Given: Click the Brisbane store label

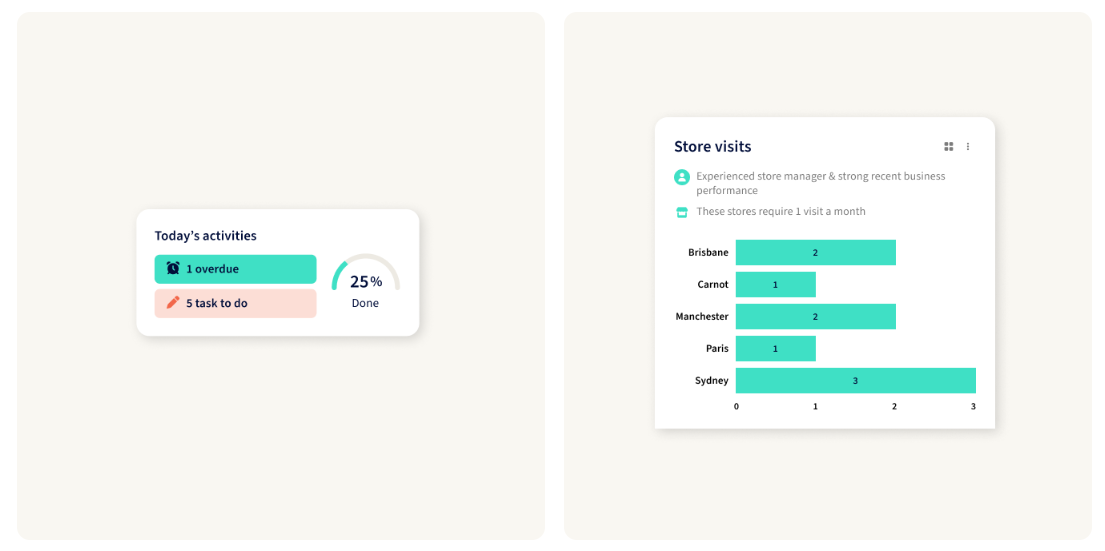Looking at the screenshot, I should point(708,253).
